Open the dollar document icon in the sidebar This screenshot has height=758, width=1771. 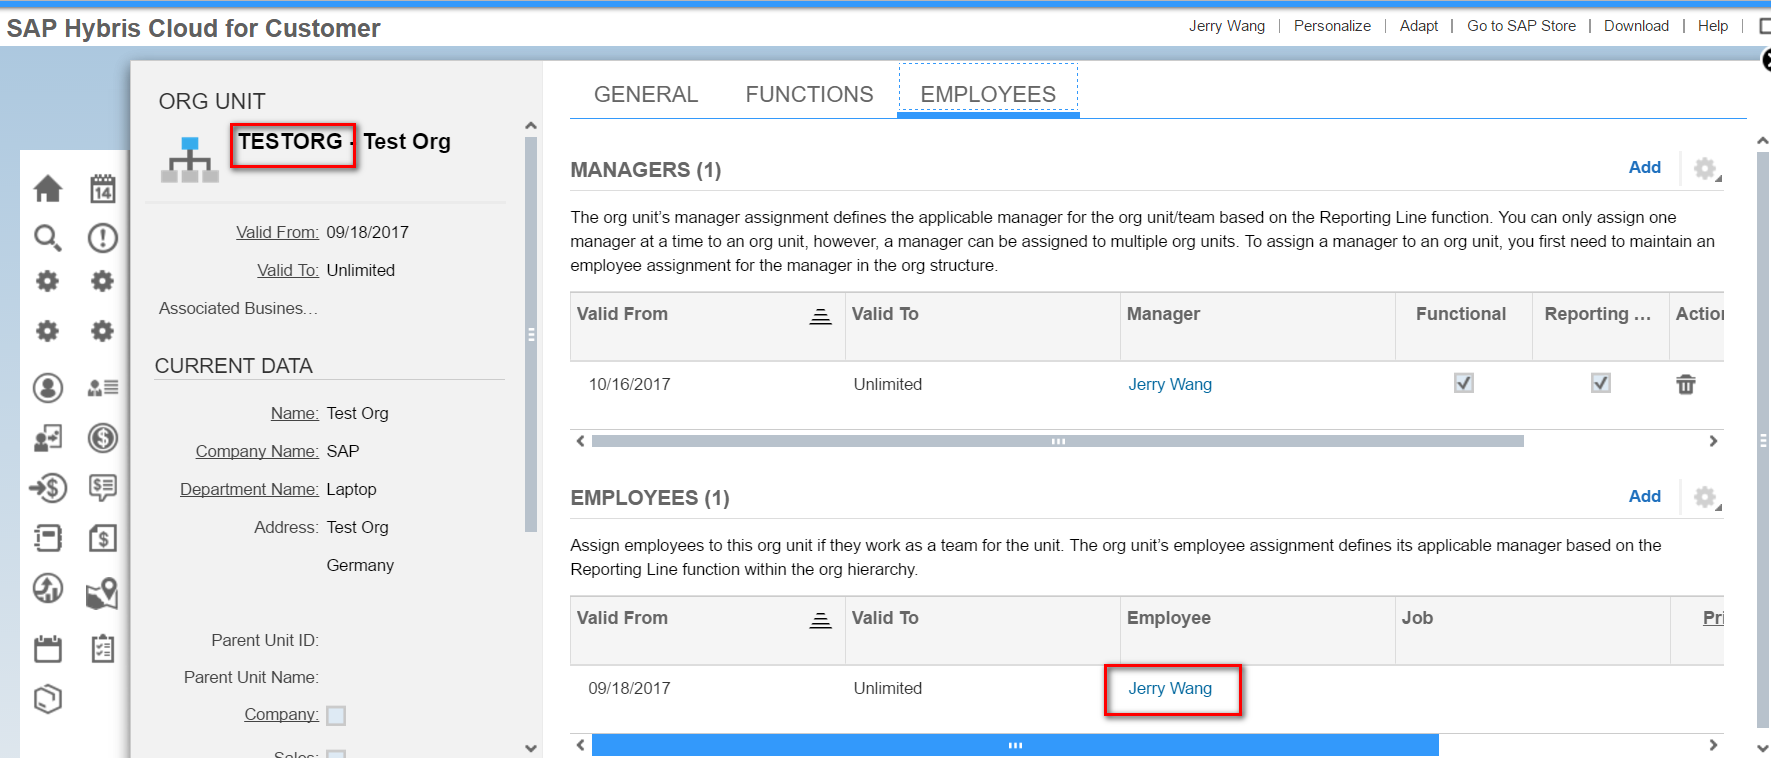click(102, 538)
